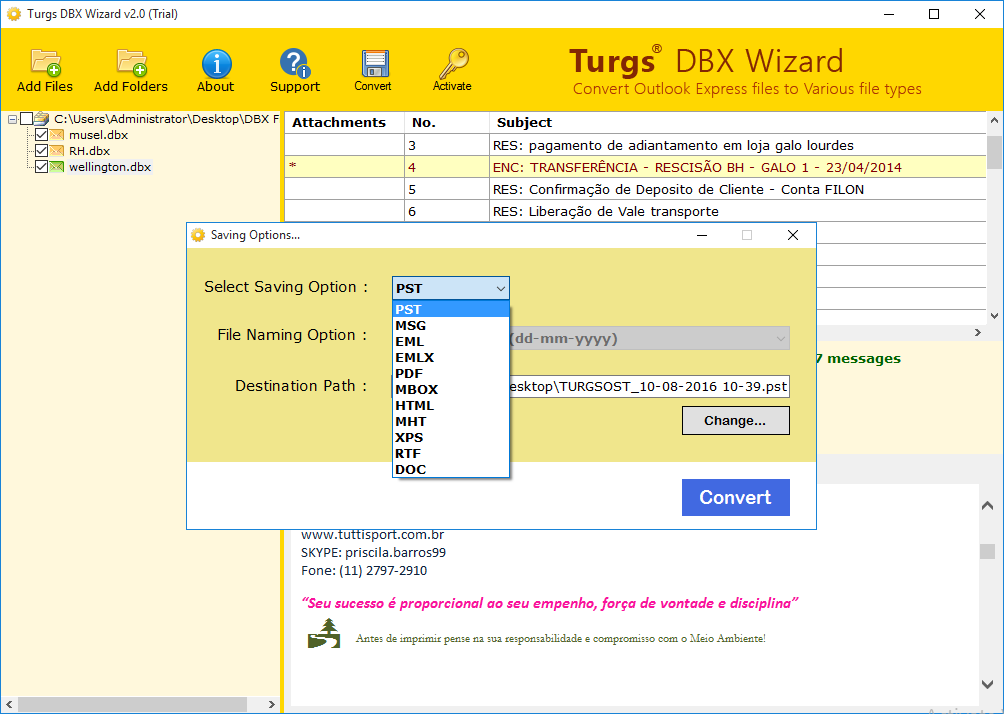Viewport: 1004px width, 714px height.
Task: Choose RTF from the saving options list
Action: tap(451, 453)
